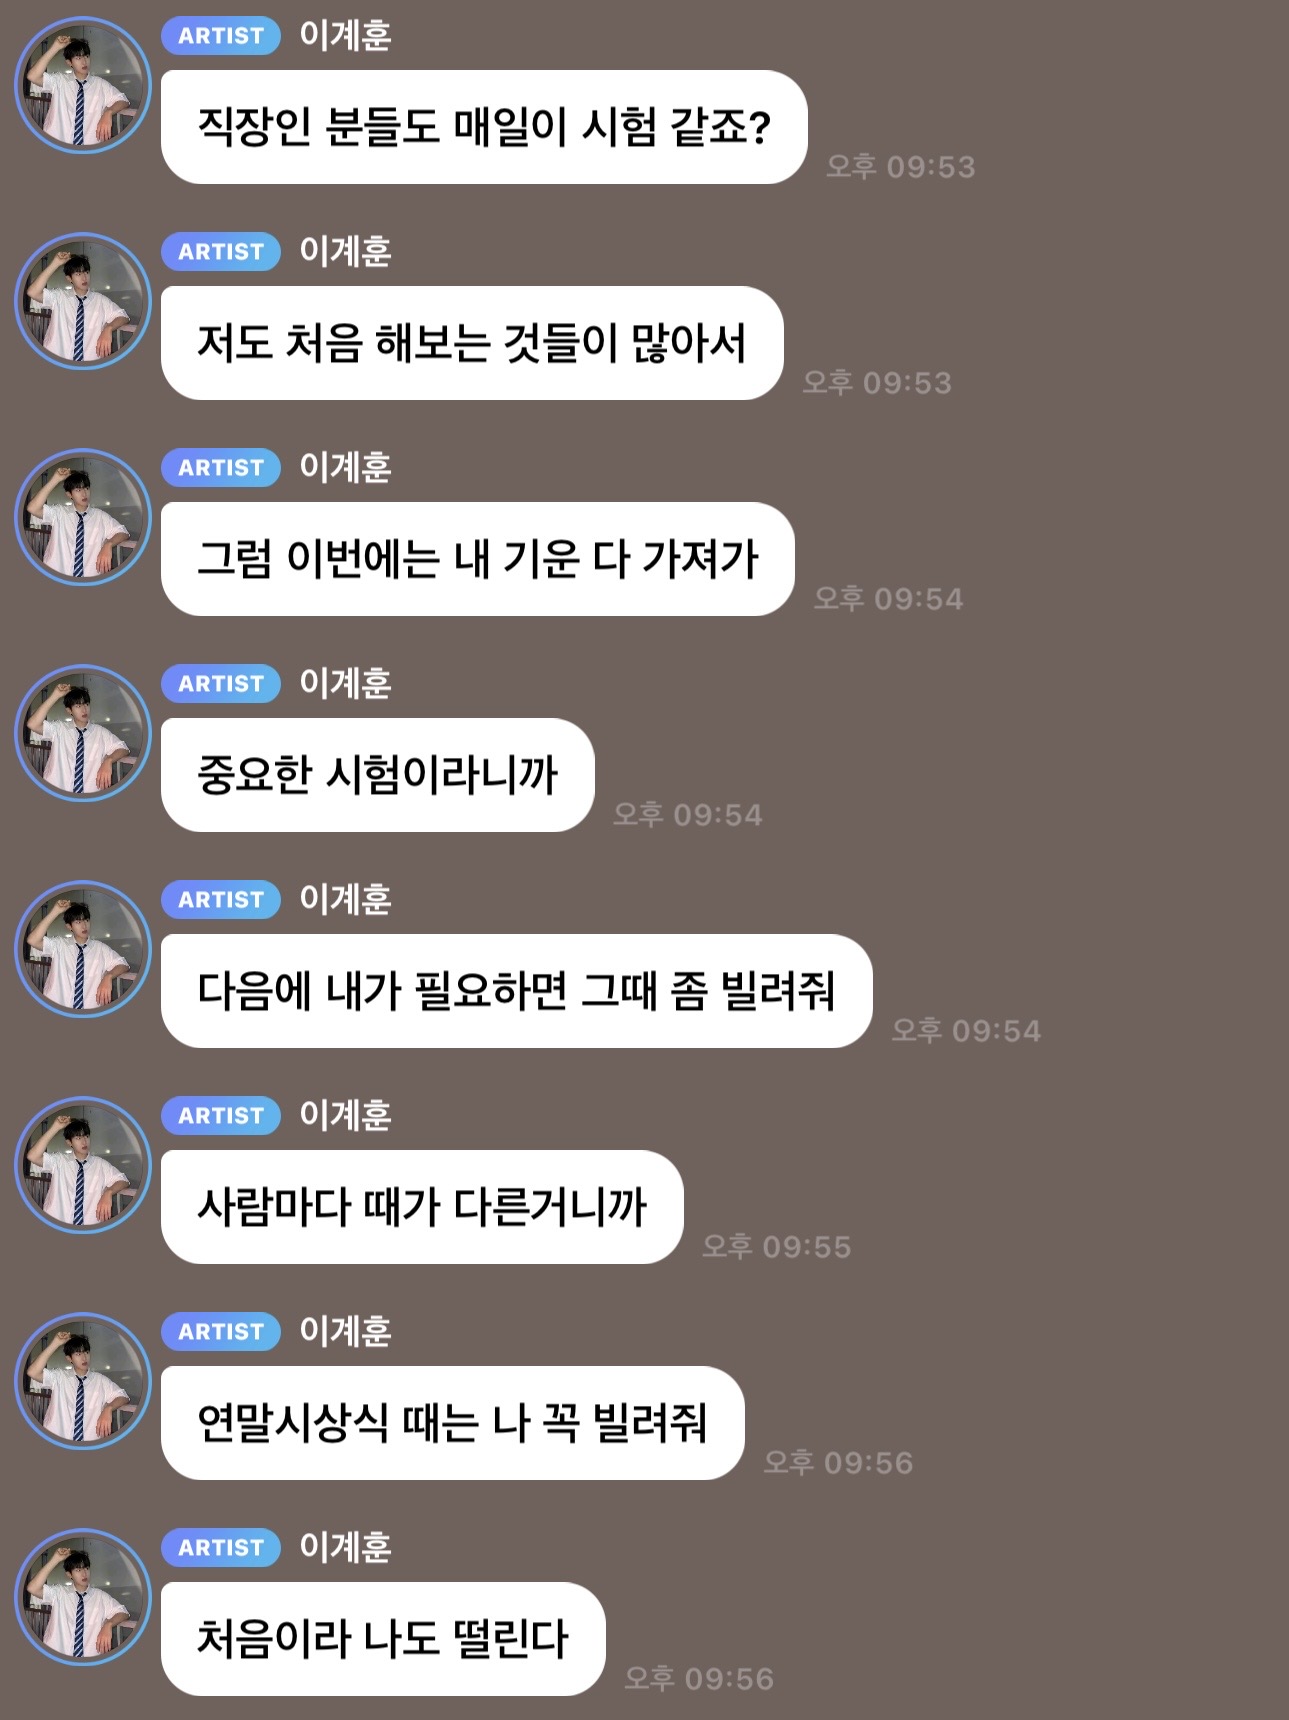
Task: Select the bubble '다음에 내가 필요하면 그때 좀 빌려줘'
Action: [517, 991]
